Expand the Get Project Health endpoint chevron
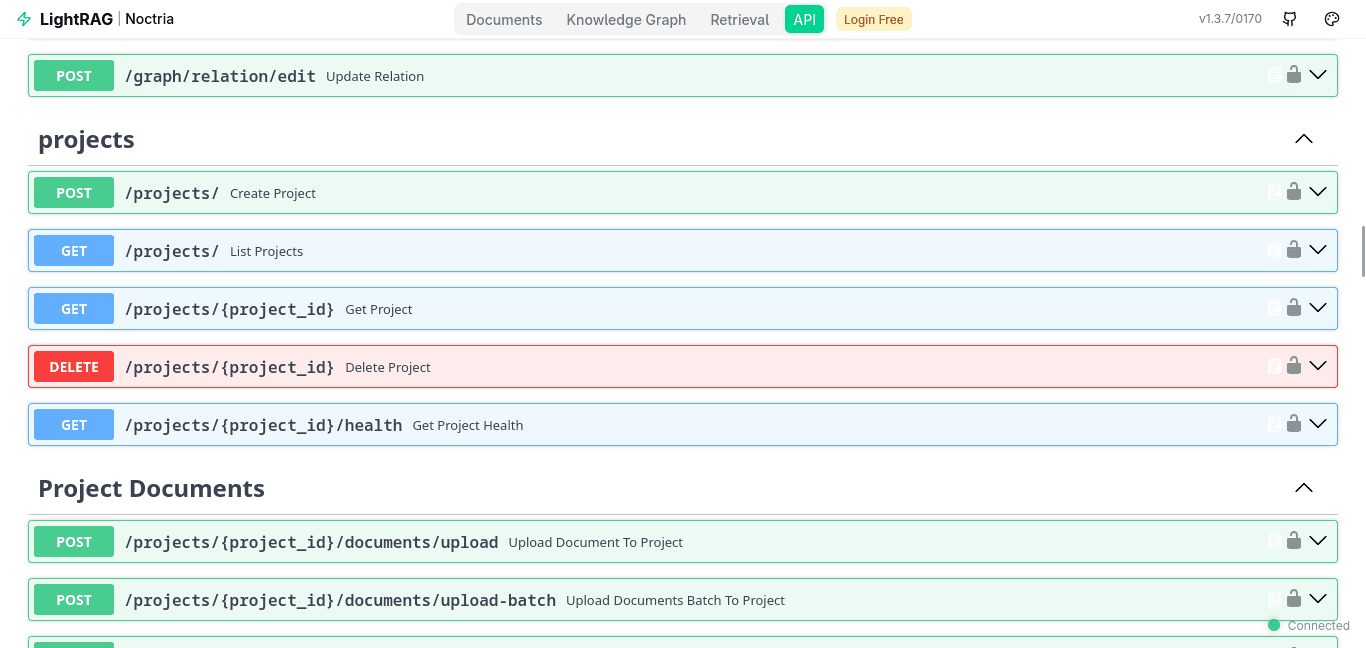 click(1318, 424)
